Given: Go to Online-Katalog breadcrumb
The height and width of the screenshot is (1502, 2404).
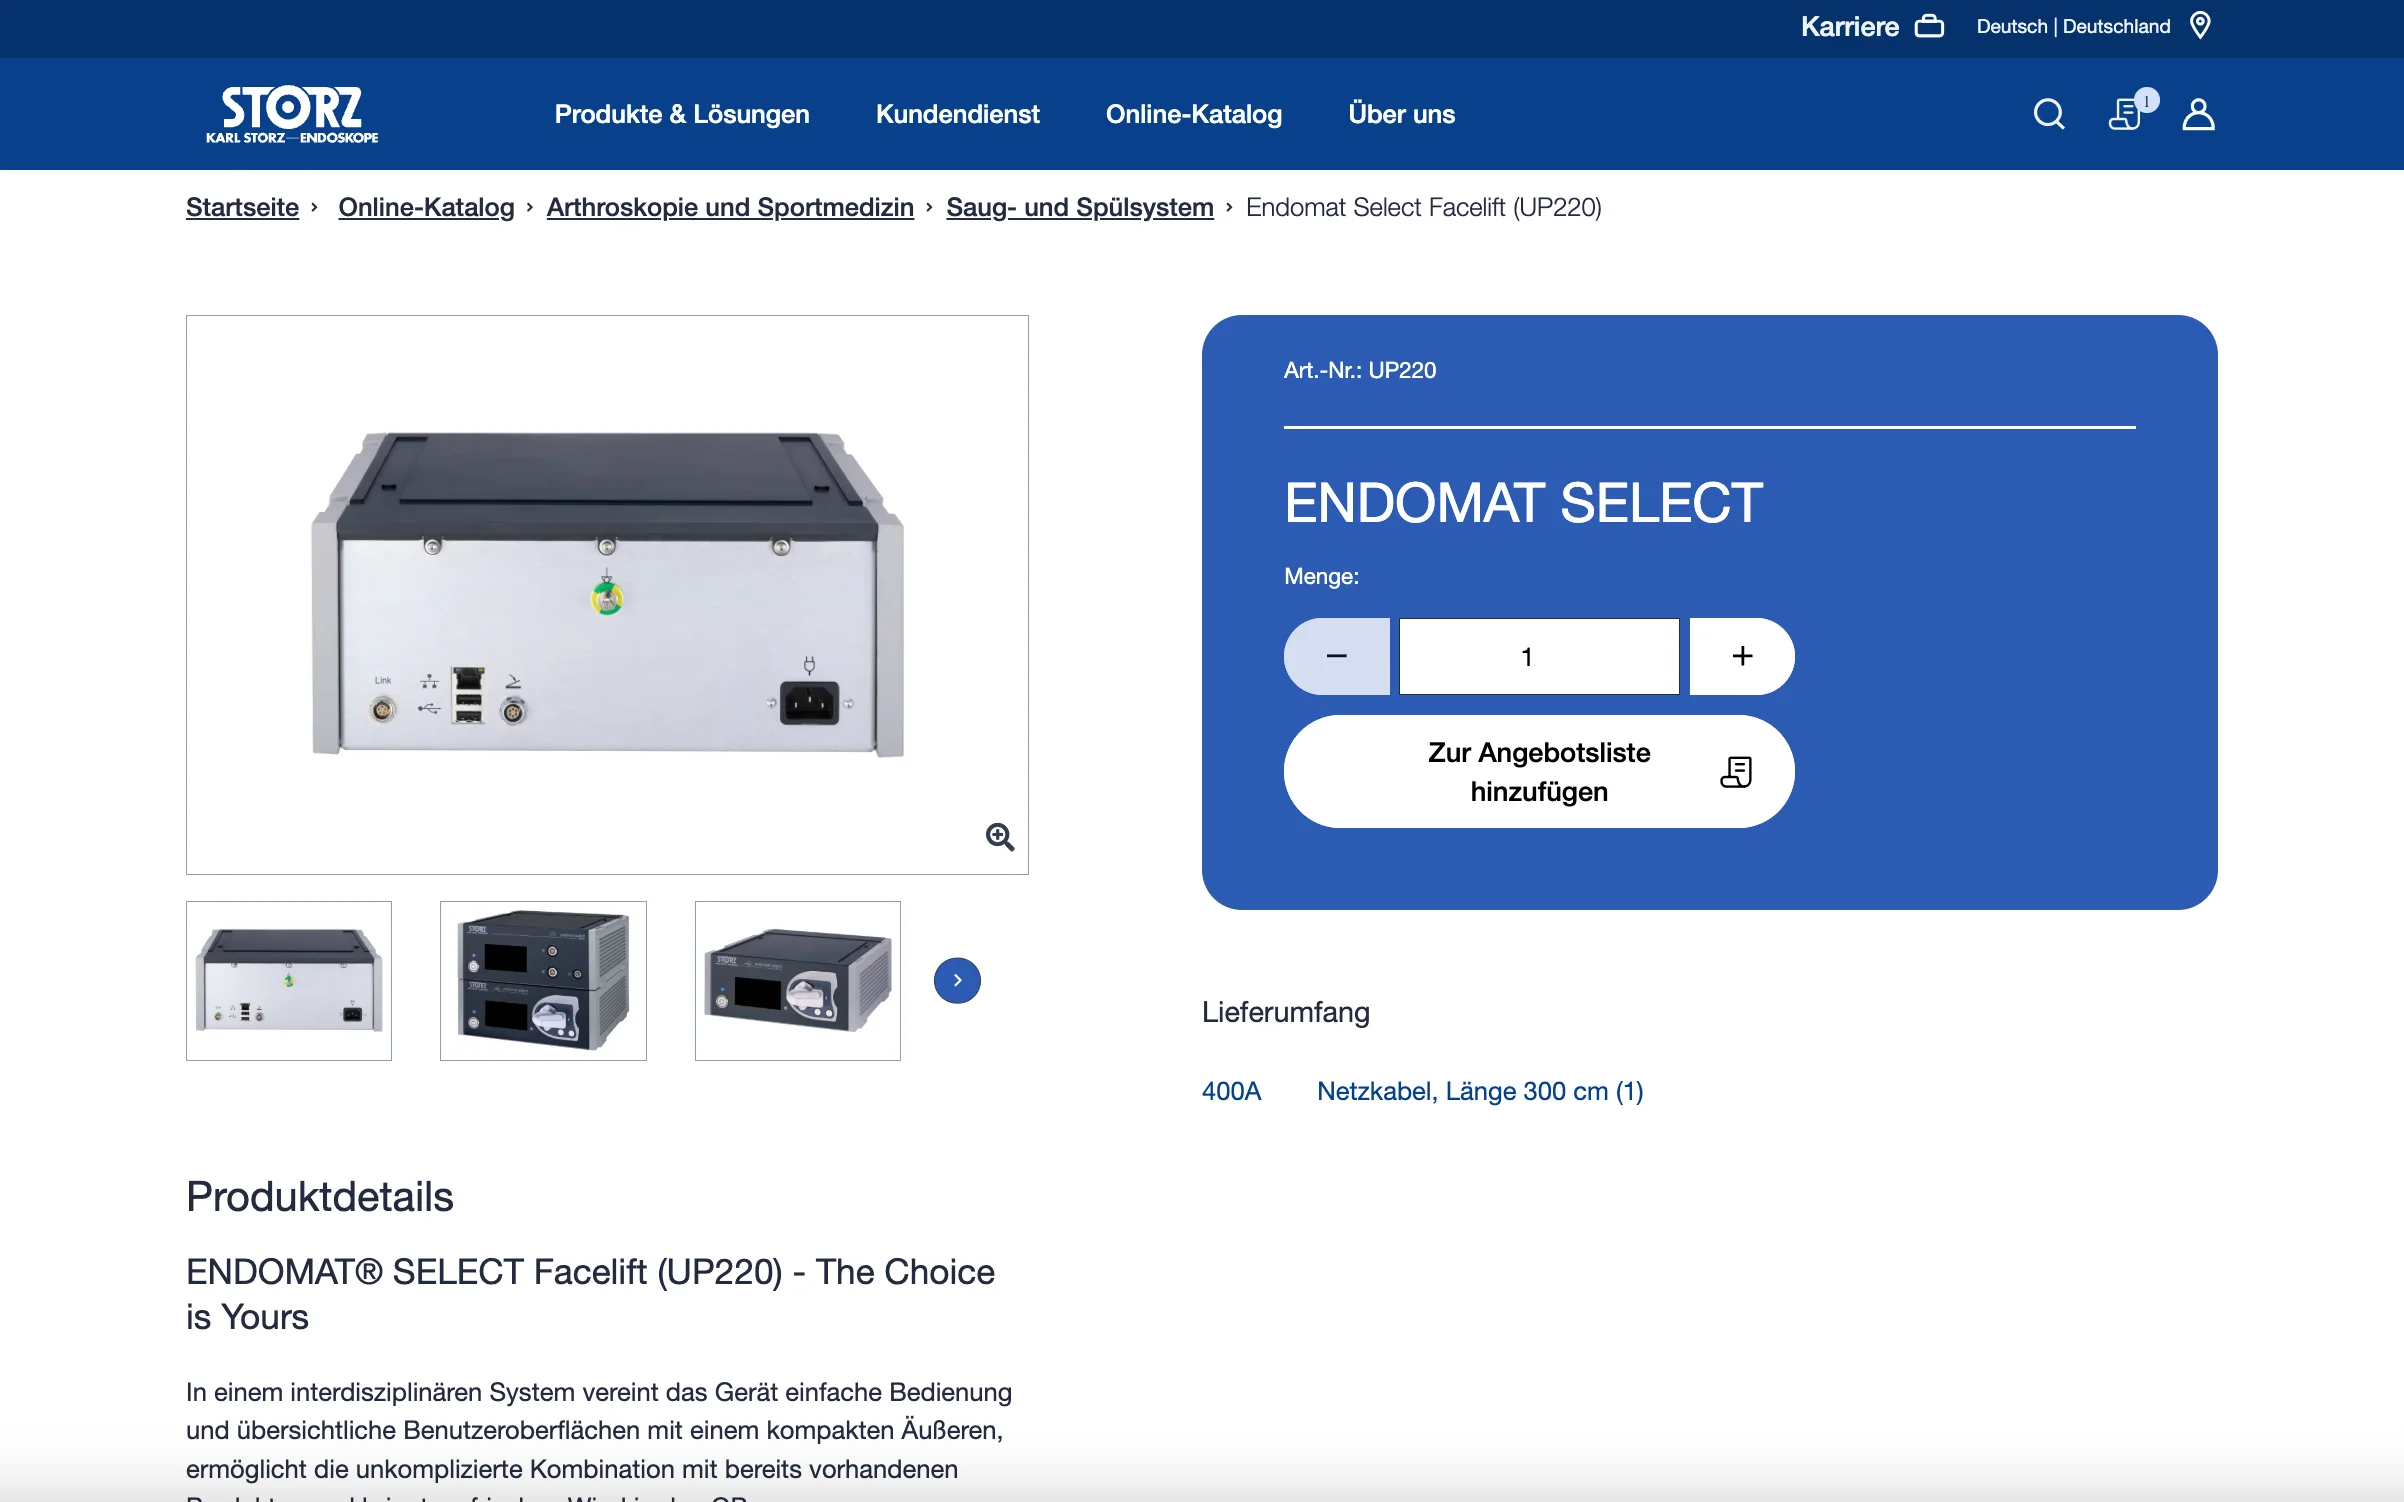Looking at the screenshot, I should pos(426,207).
